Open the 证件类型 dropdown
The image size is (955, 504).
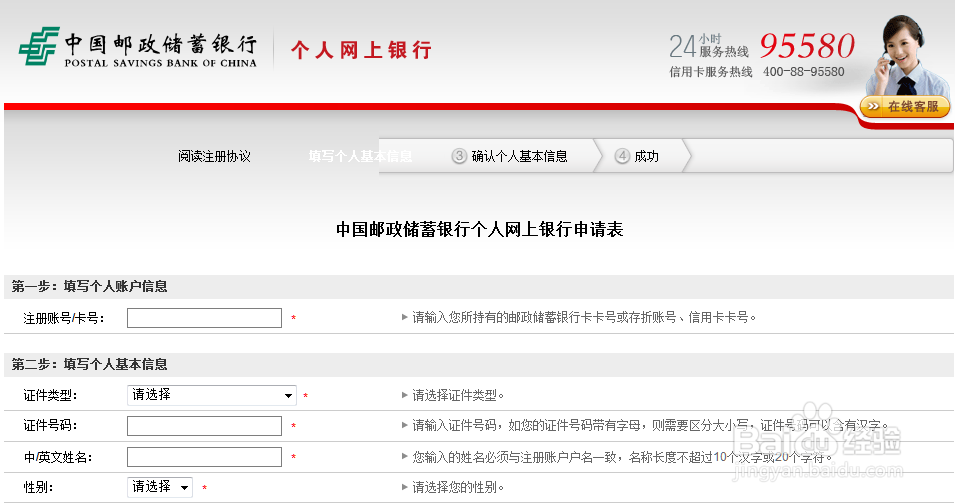(211, 395)
